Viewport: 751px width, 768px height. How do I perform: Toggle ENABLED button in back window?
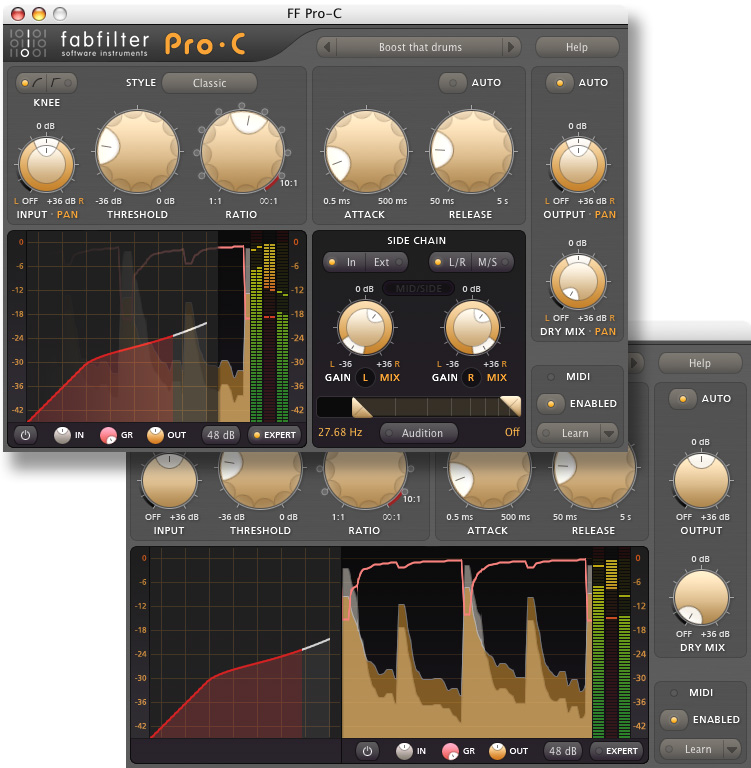pyautogui.click(x=674, y=720)
